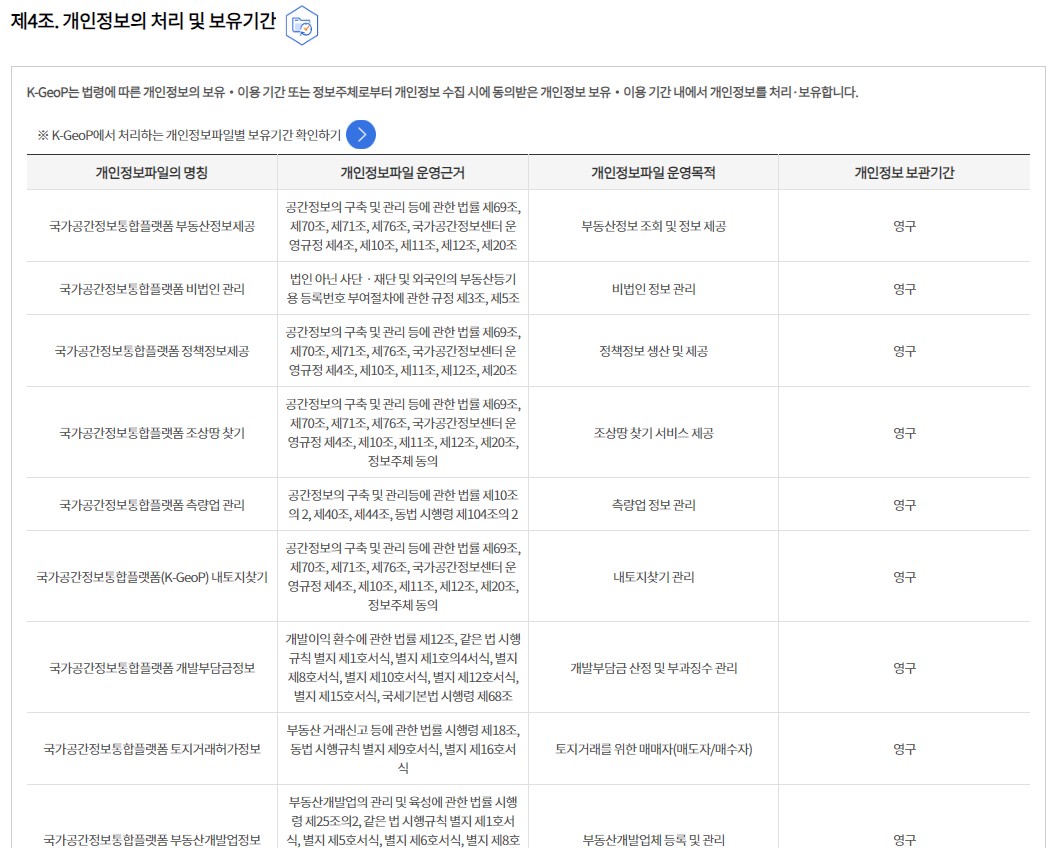Click 영구 in the 측량업 관리 row

(x=904, y=506)
